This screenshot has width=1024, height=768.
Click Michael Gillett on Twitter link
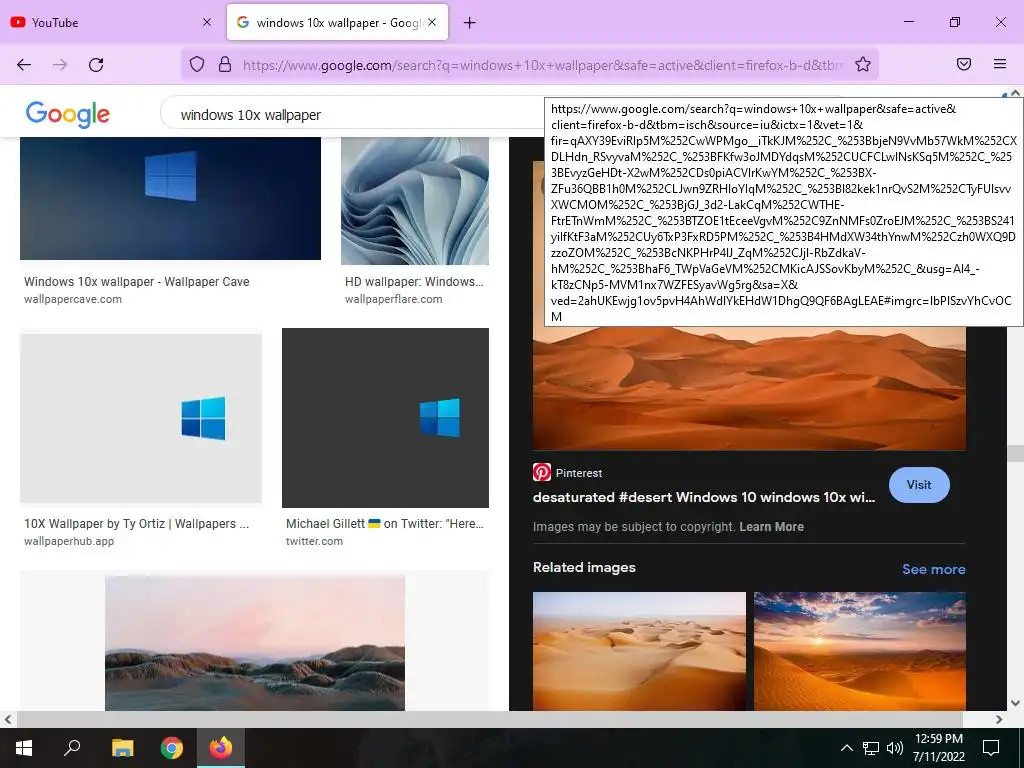coord(385,524)
